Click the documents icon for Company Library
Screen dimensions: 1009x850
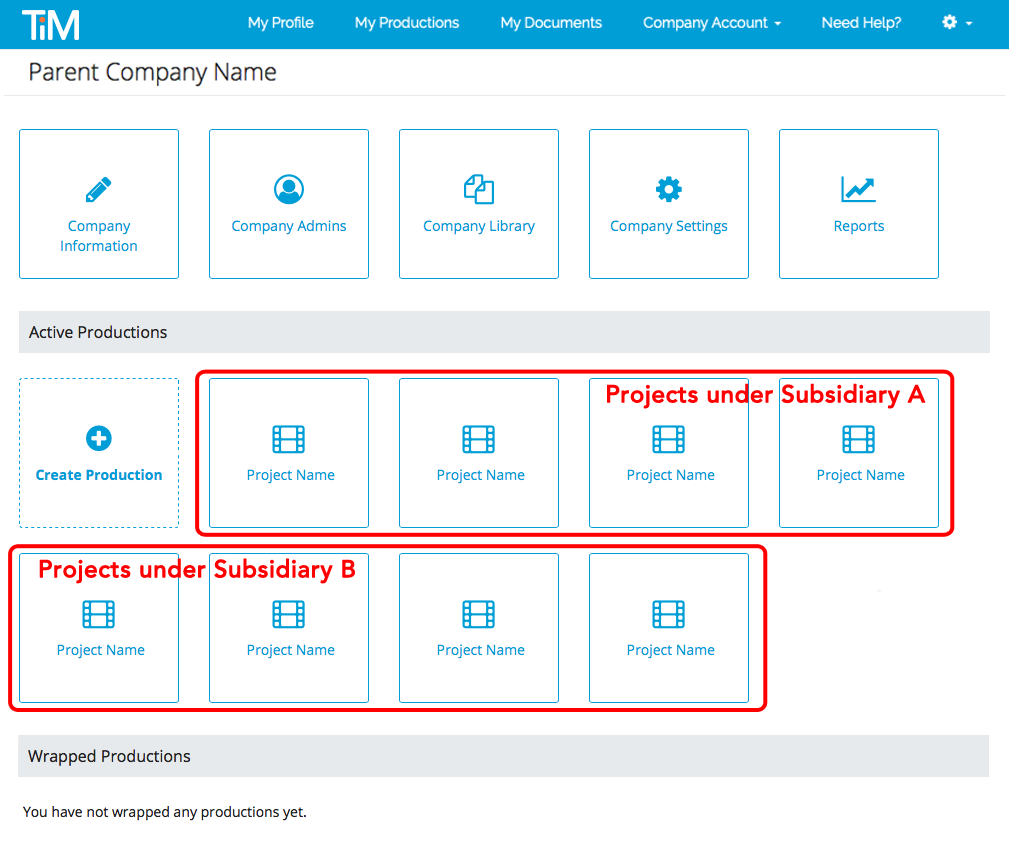[x=479, y=189]
